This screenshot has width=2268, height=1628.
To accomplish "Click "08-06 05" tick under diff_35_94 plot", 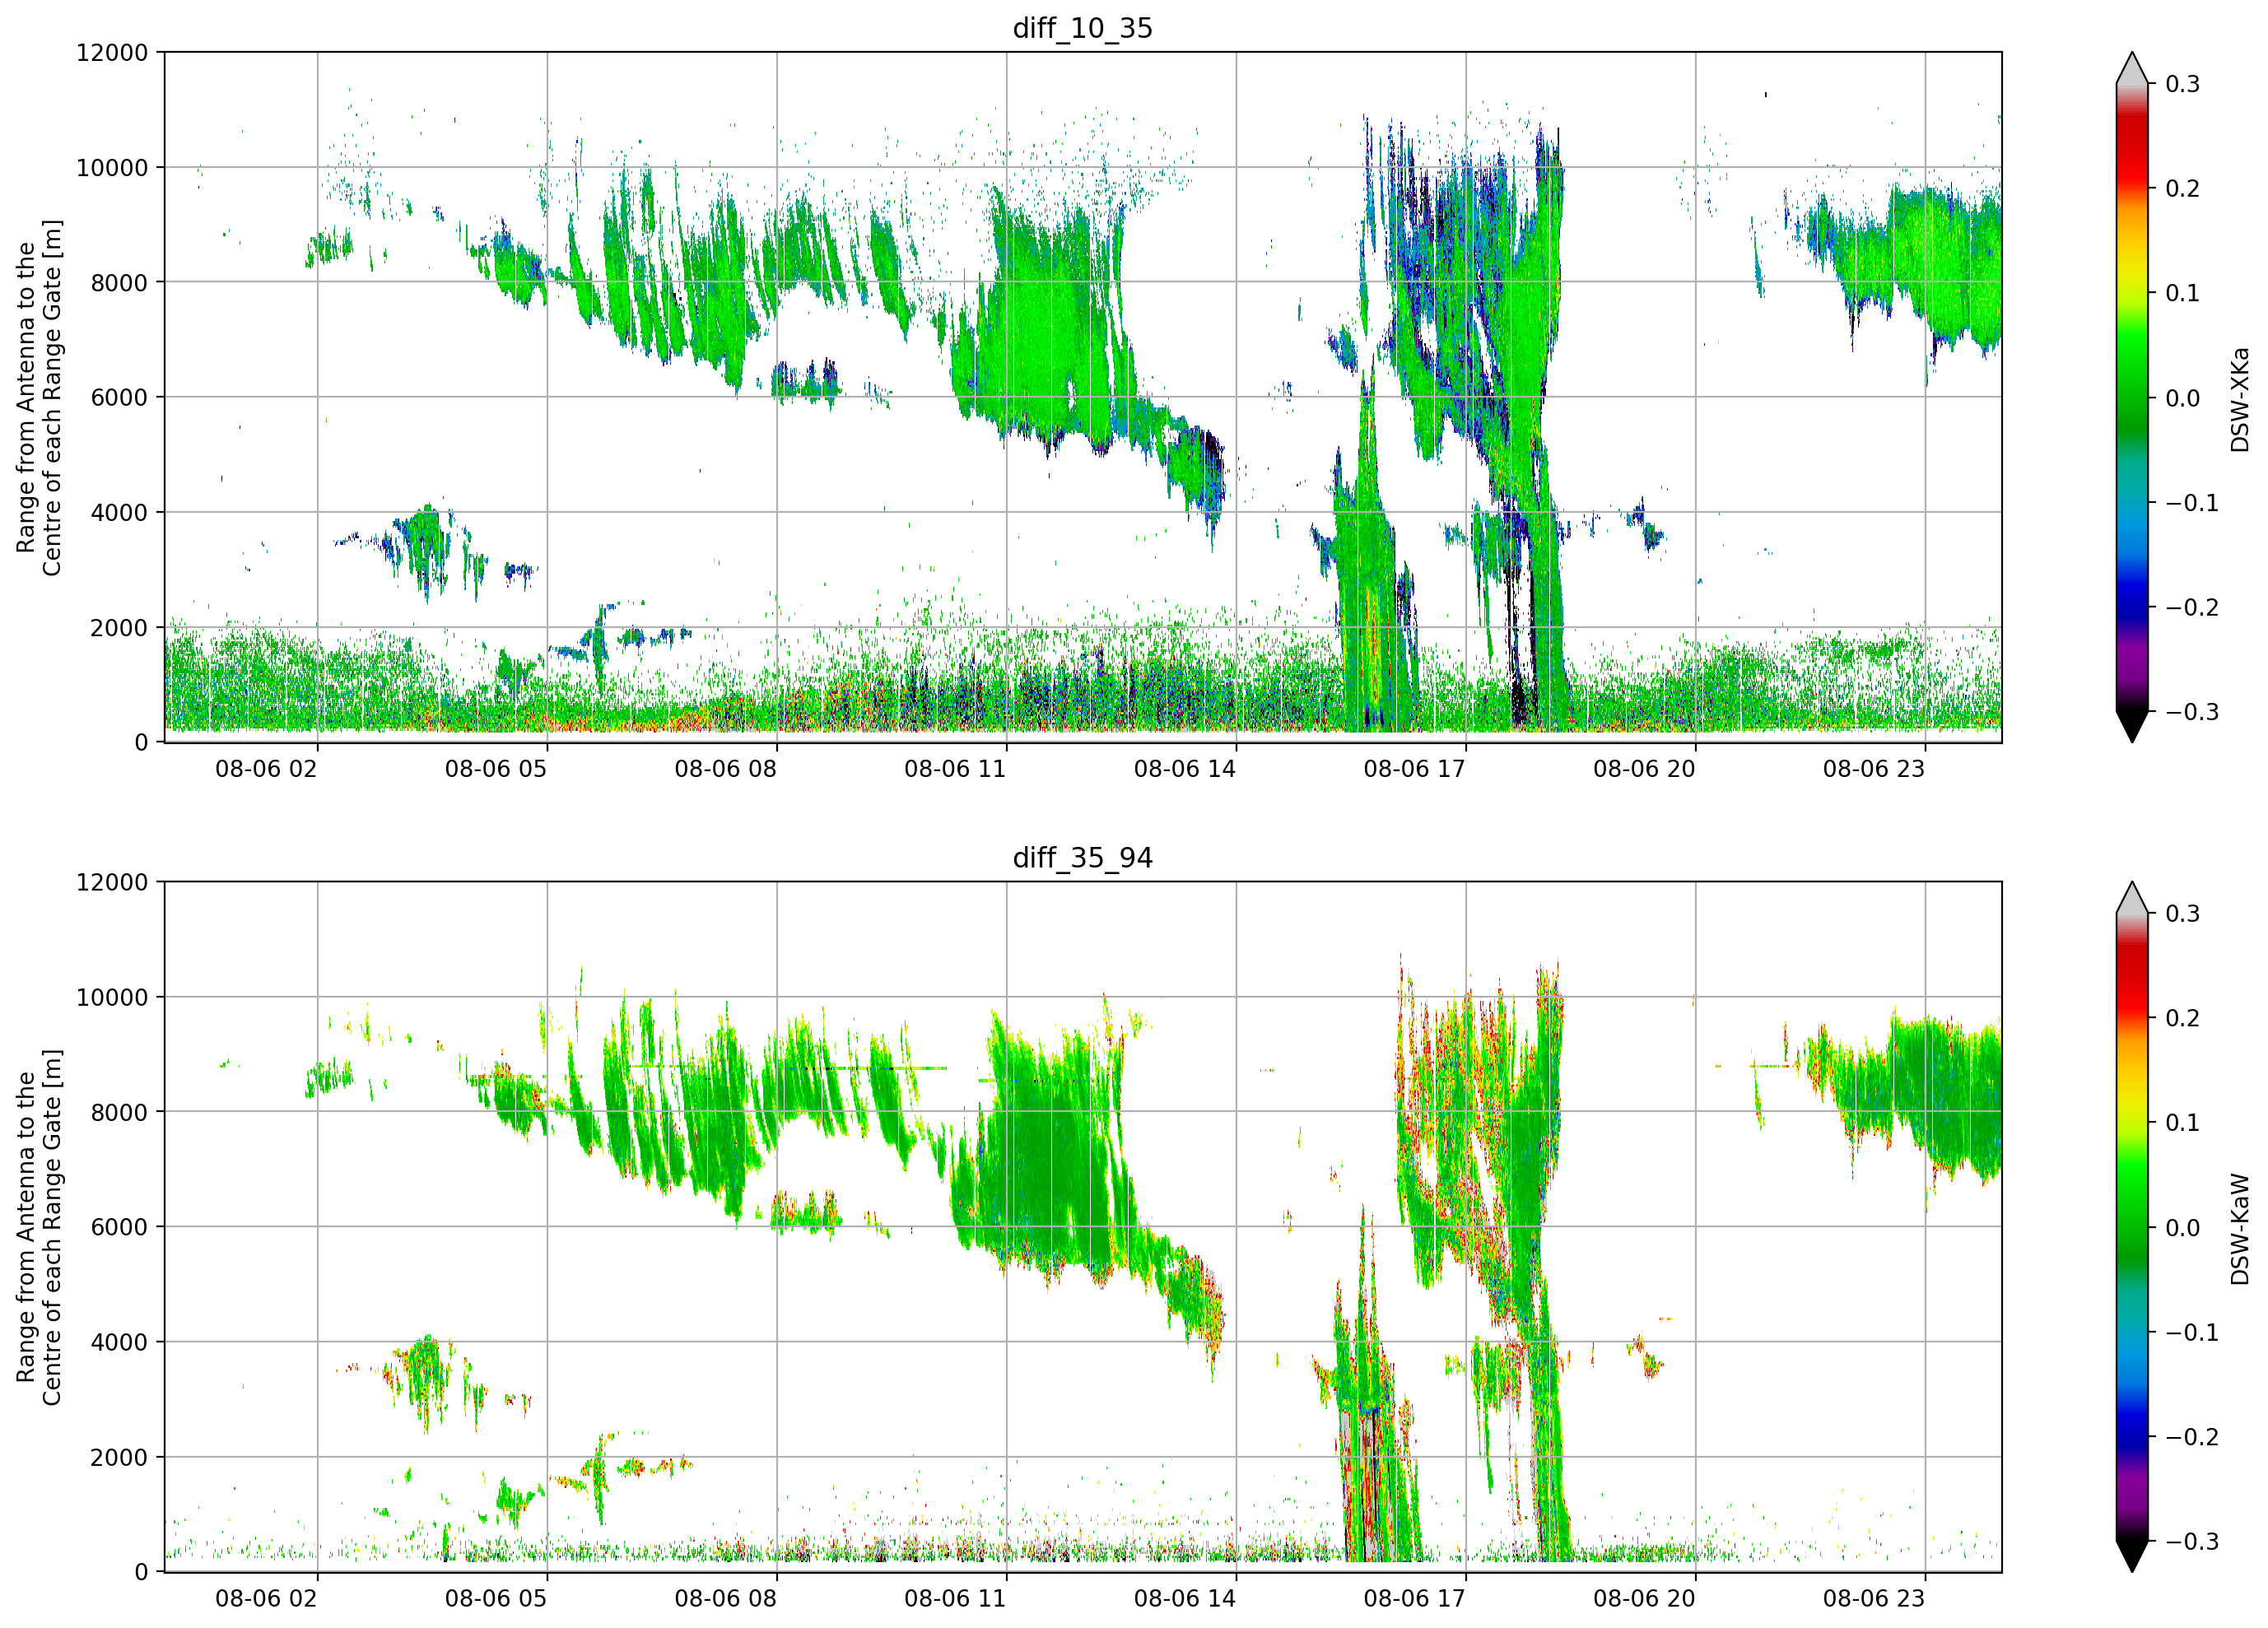I will coord(496,1599).
